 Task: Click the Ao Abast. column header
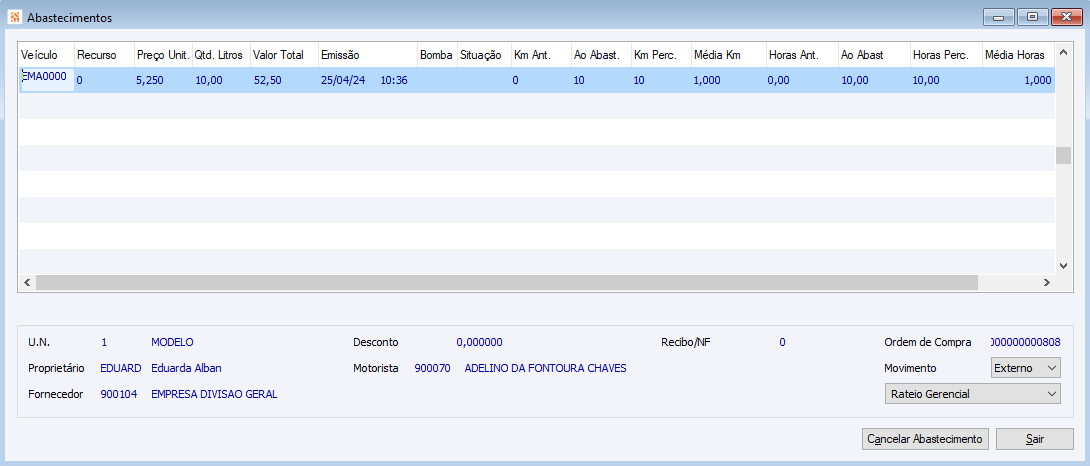[x=601, y=55]
